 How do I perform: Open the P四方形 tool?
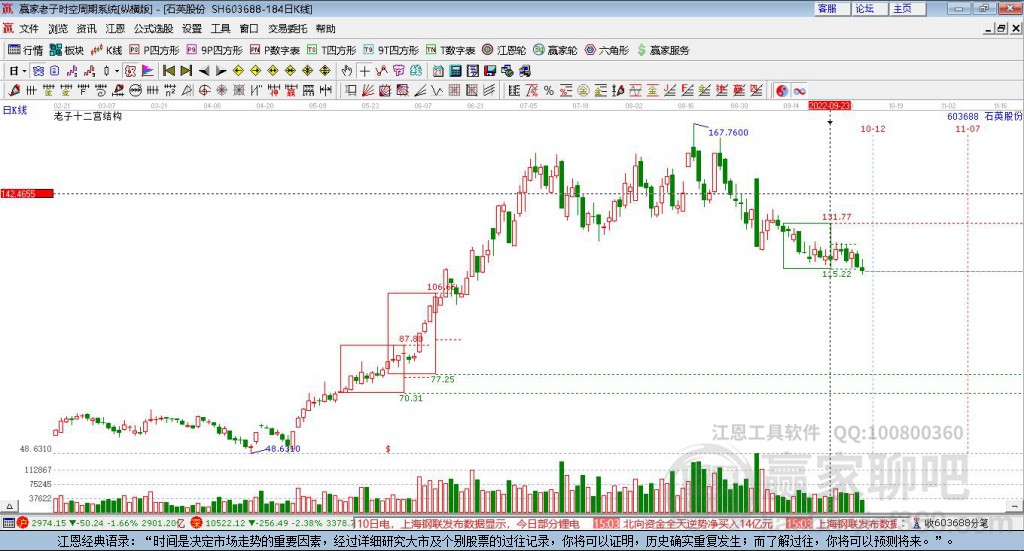coord(154,50)
